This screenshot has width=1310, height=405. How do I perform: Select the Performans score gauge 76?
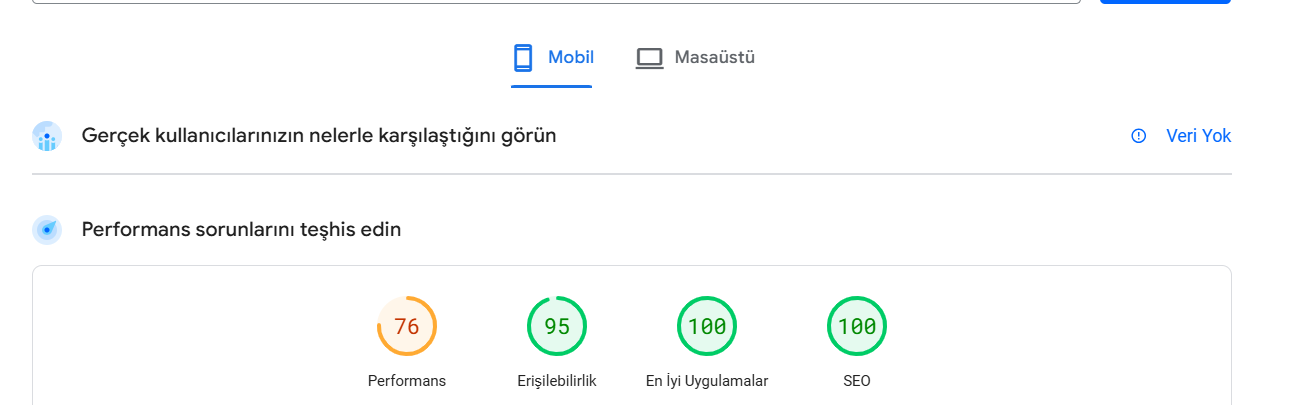pos(407,326)
